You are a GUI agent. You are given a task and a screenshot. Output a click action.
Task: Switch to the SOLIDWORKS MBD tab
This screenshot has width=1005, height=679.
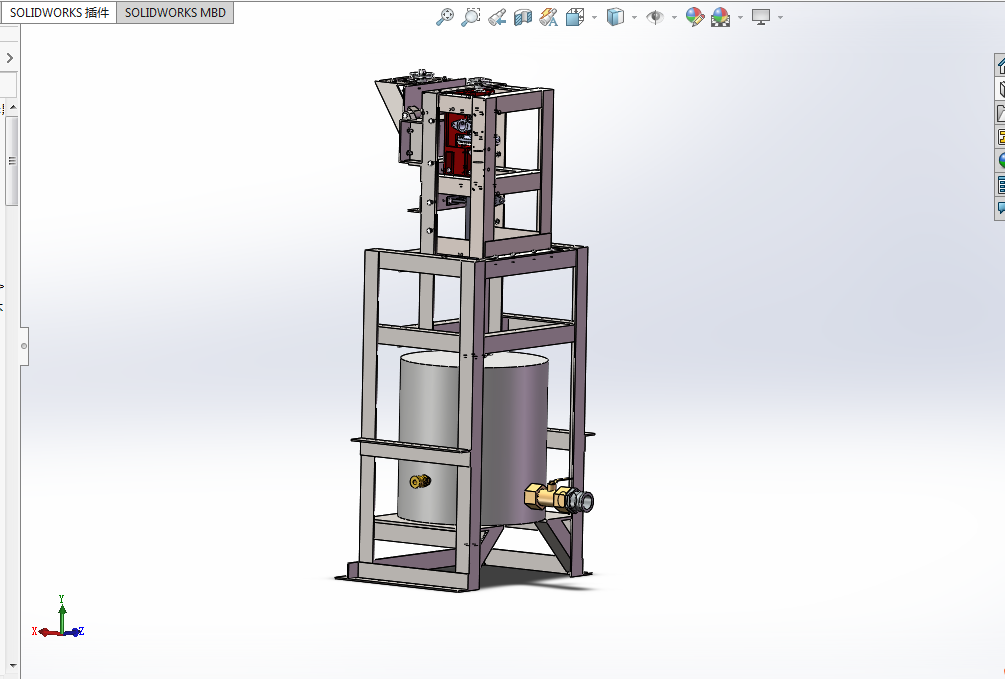point(175,13)
